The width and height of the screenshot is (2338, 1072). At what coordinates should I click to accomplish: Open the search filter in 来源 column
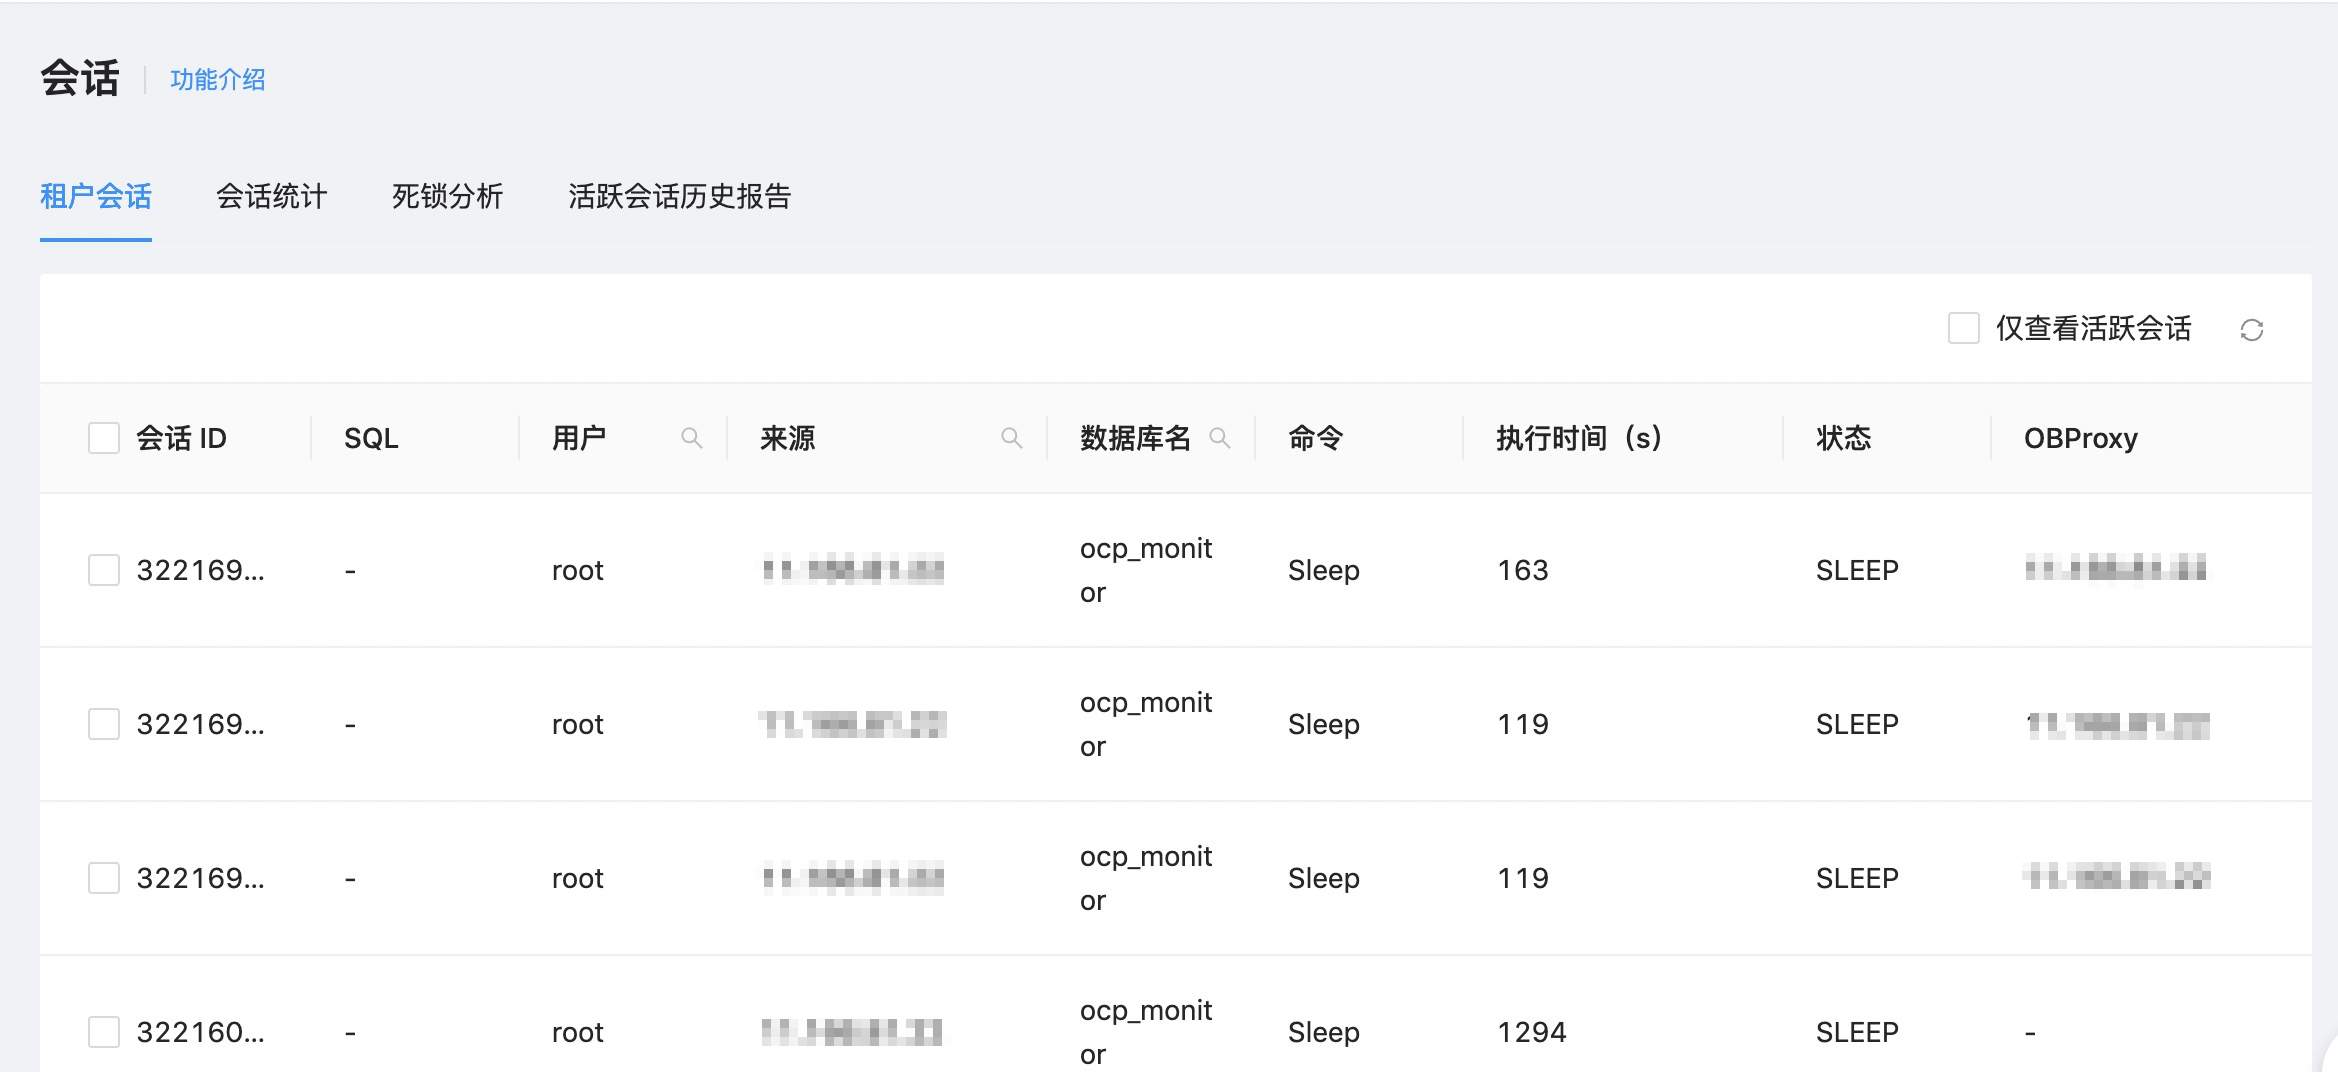1011,438
